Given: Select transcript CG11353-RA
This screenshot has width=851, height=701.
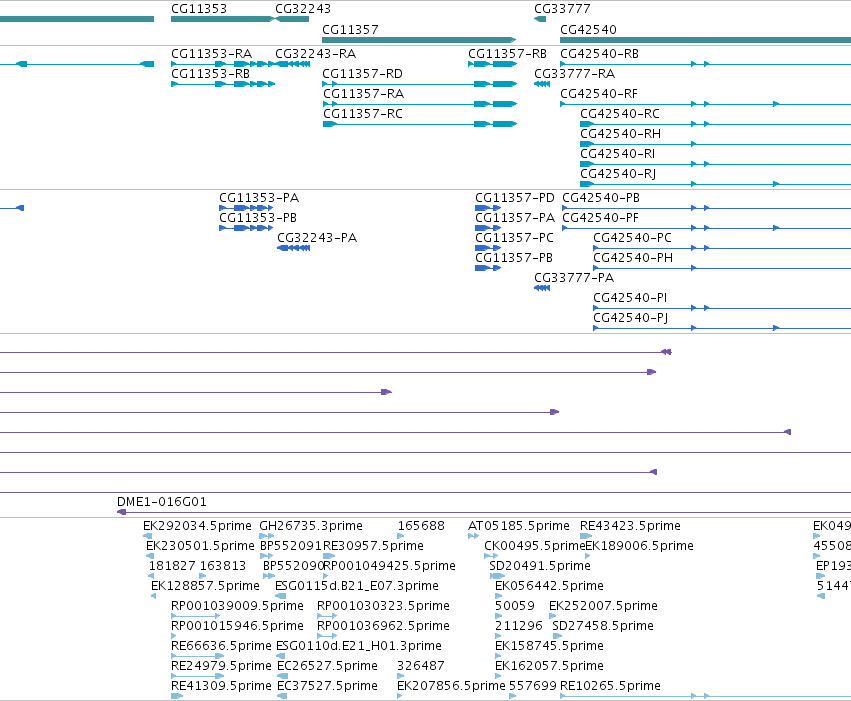Looking at the screenshot, I should point(223,64).
